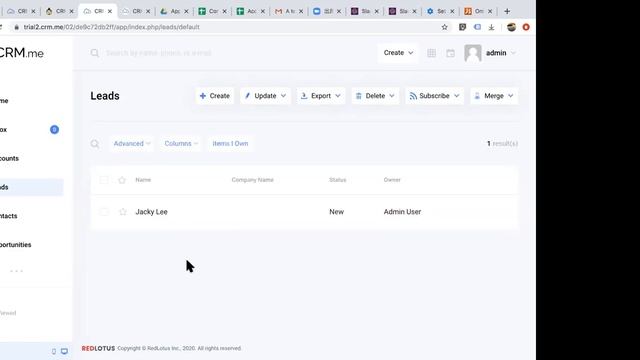
Task: Open Opportunities in the sidebar
Action: tap(16, 245)
